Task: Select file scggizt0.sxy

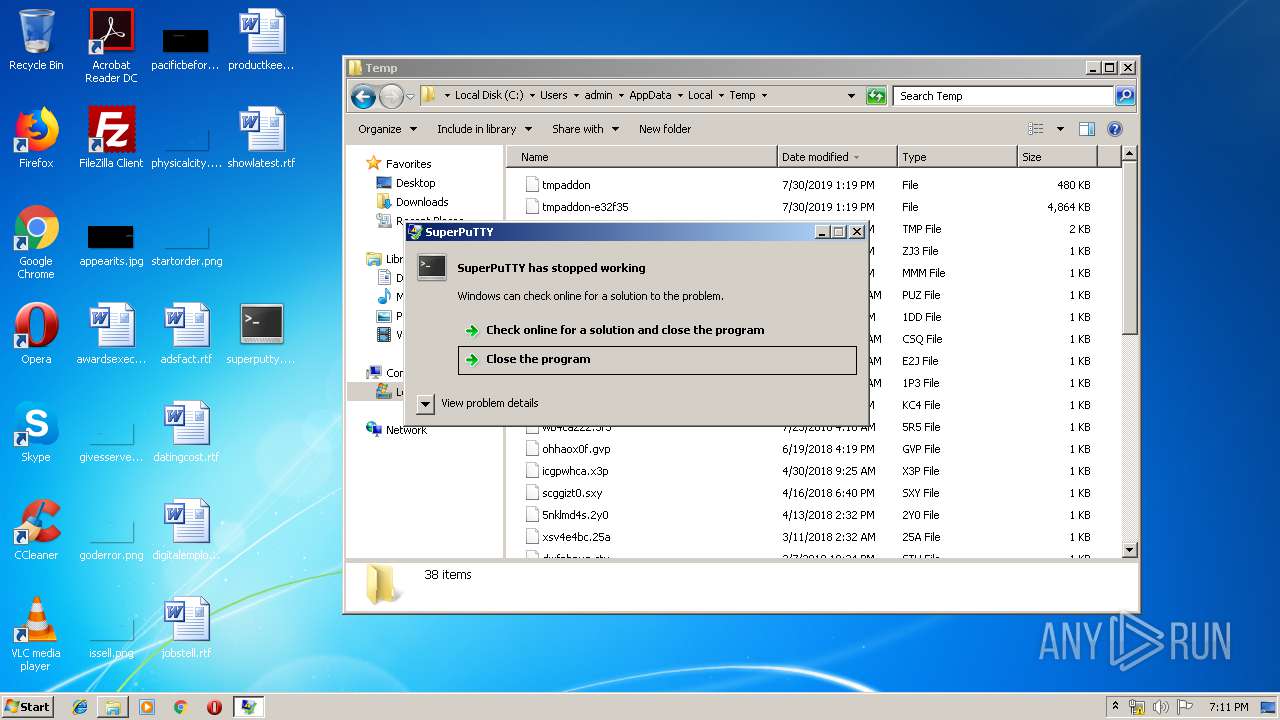Action: pyautogui.click(x=572, y=493)
